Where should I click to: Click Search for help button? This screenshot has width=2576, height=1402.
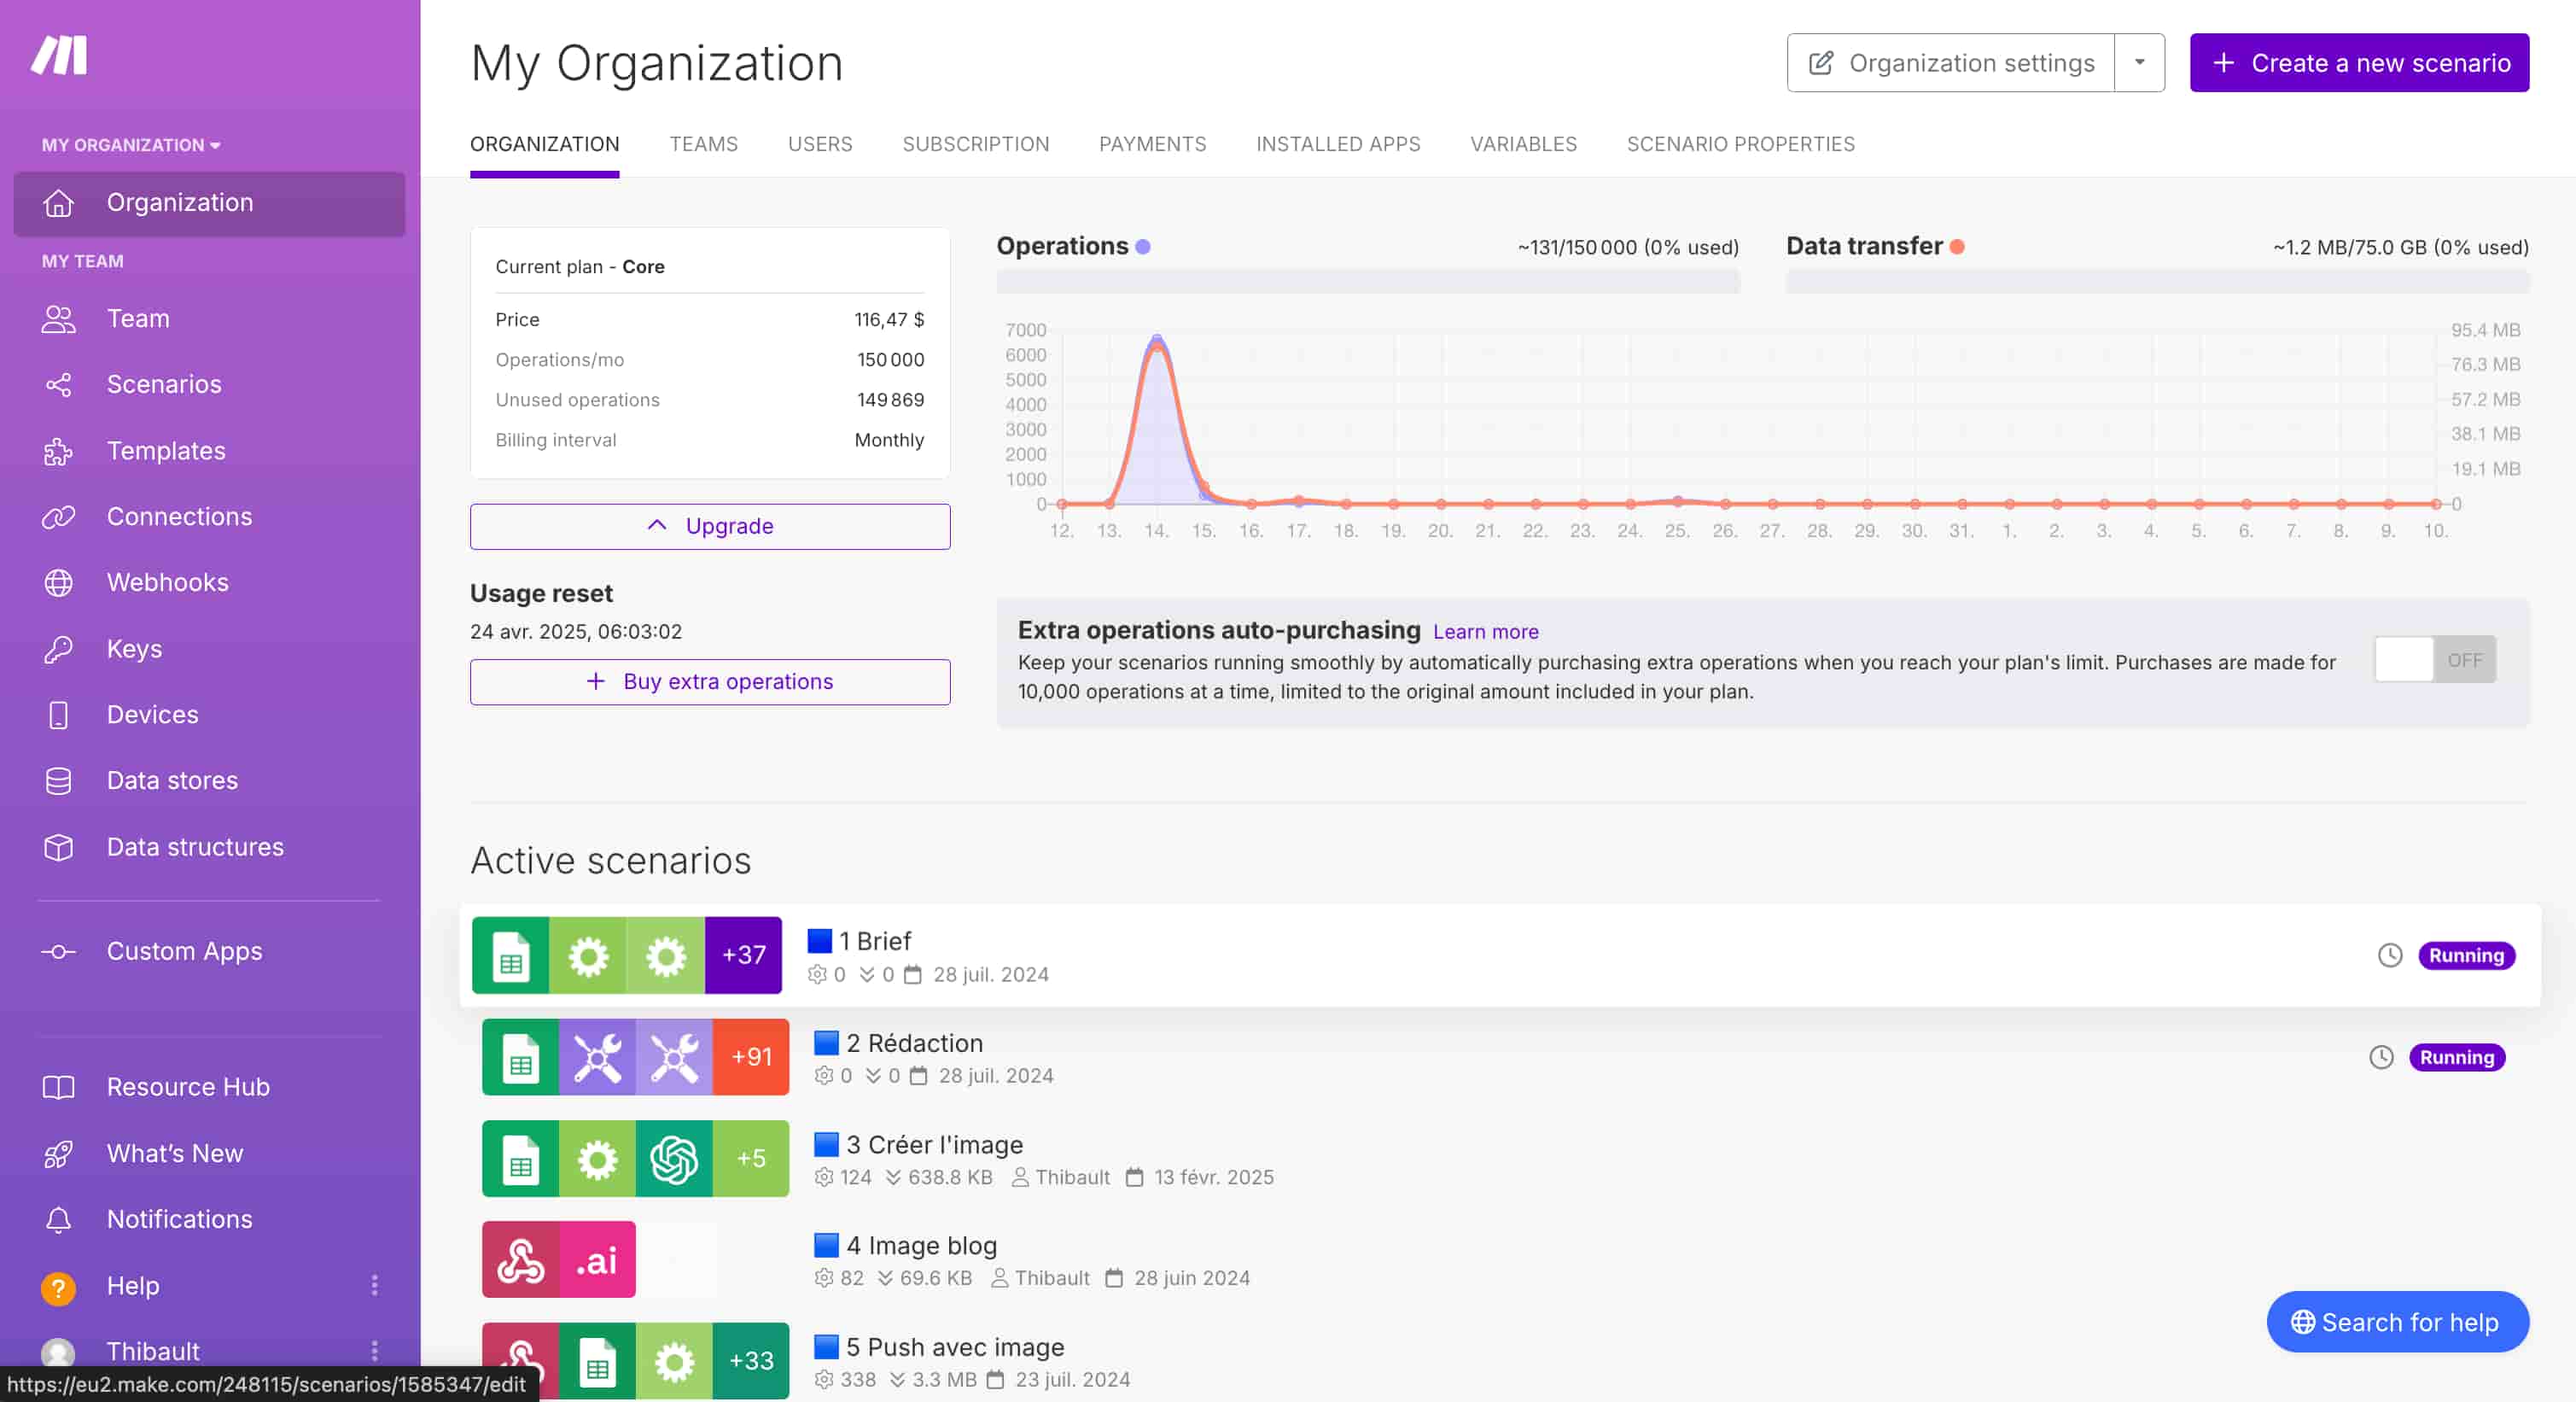(2397, 1323)
